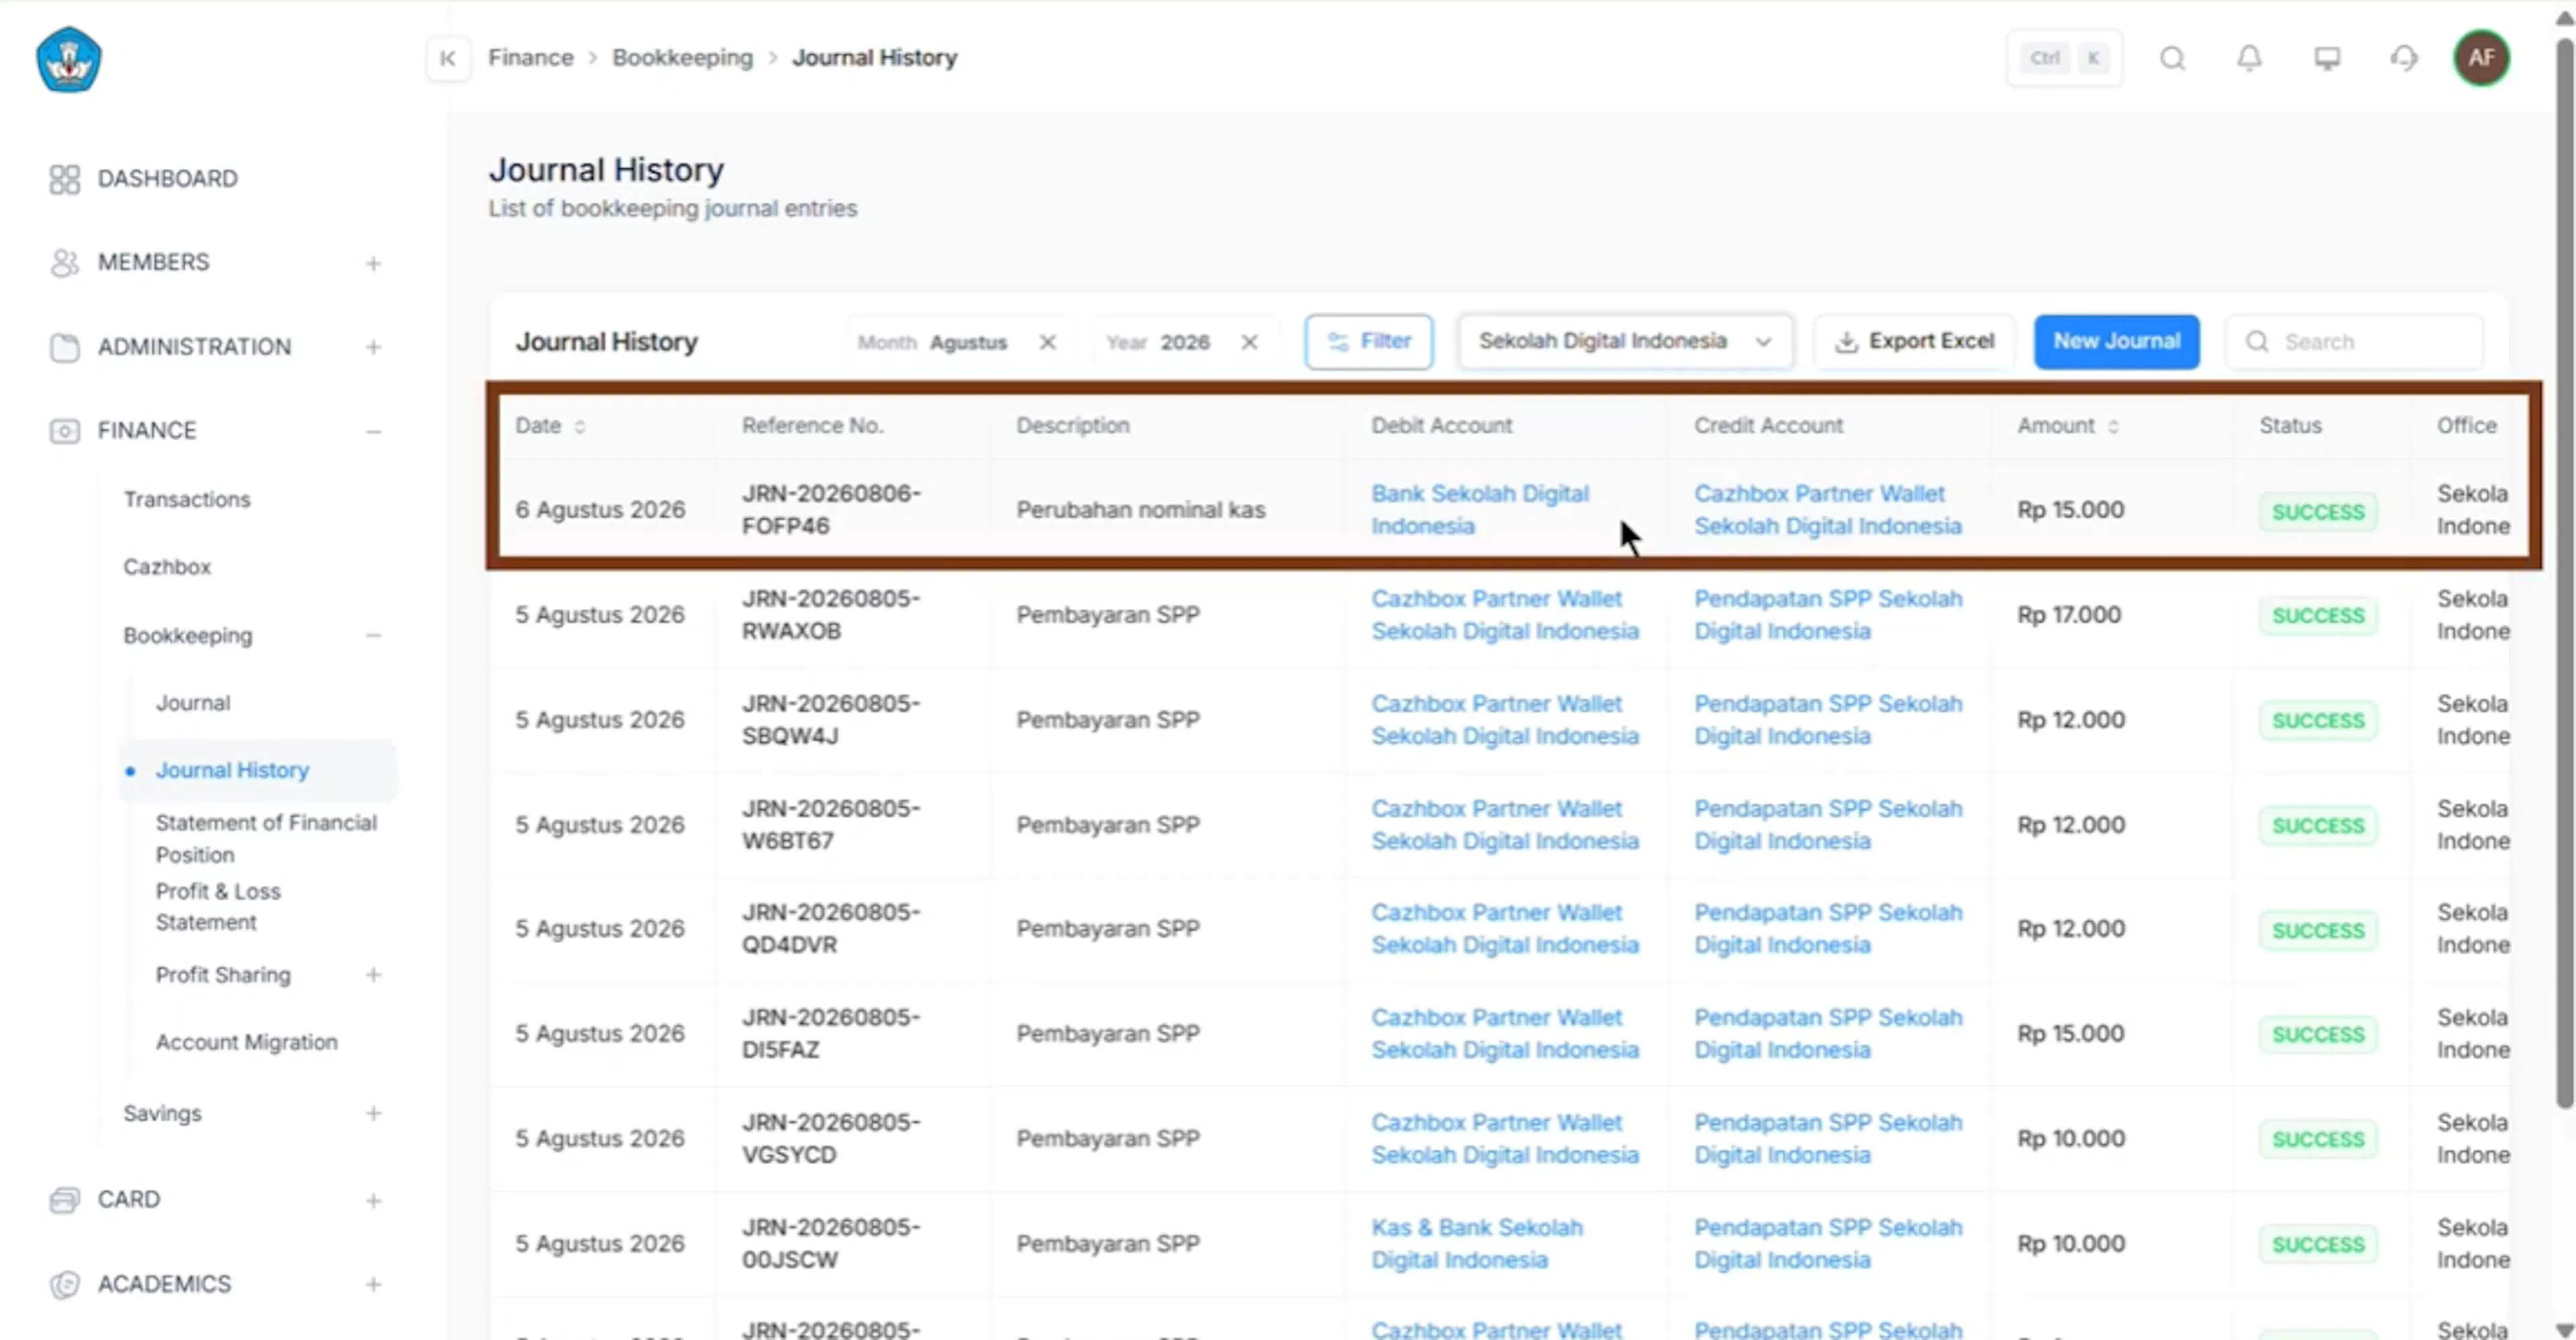This screenshot has width=2576, height=1340.
Task: Expand the Academics menu
Action: pyautogui.click(x=373, y=1284)
